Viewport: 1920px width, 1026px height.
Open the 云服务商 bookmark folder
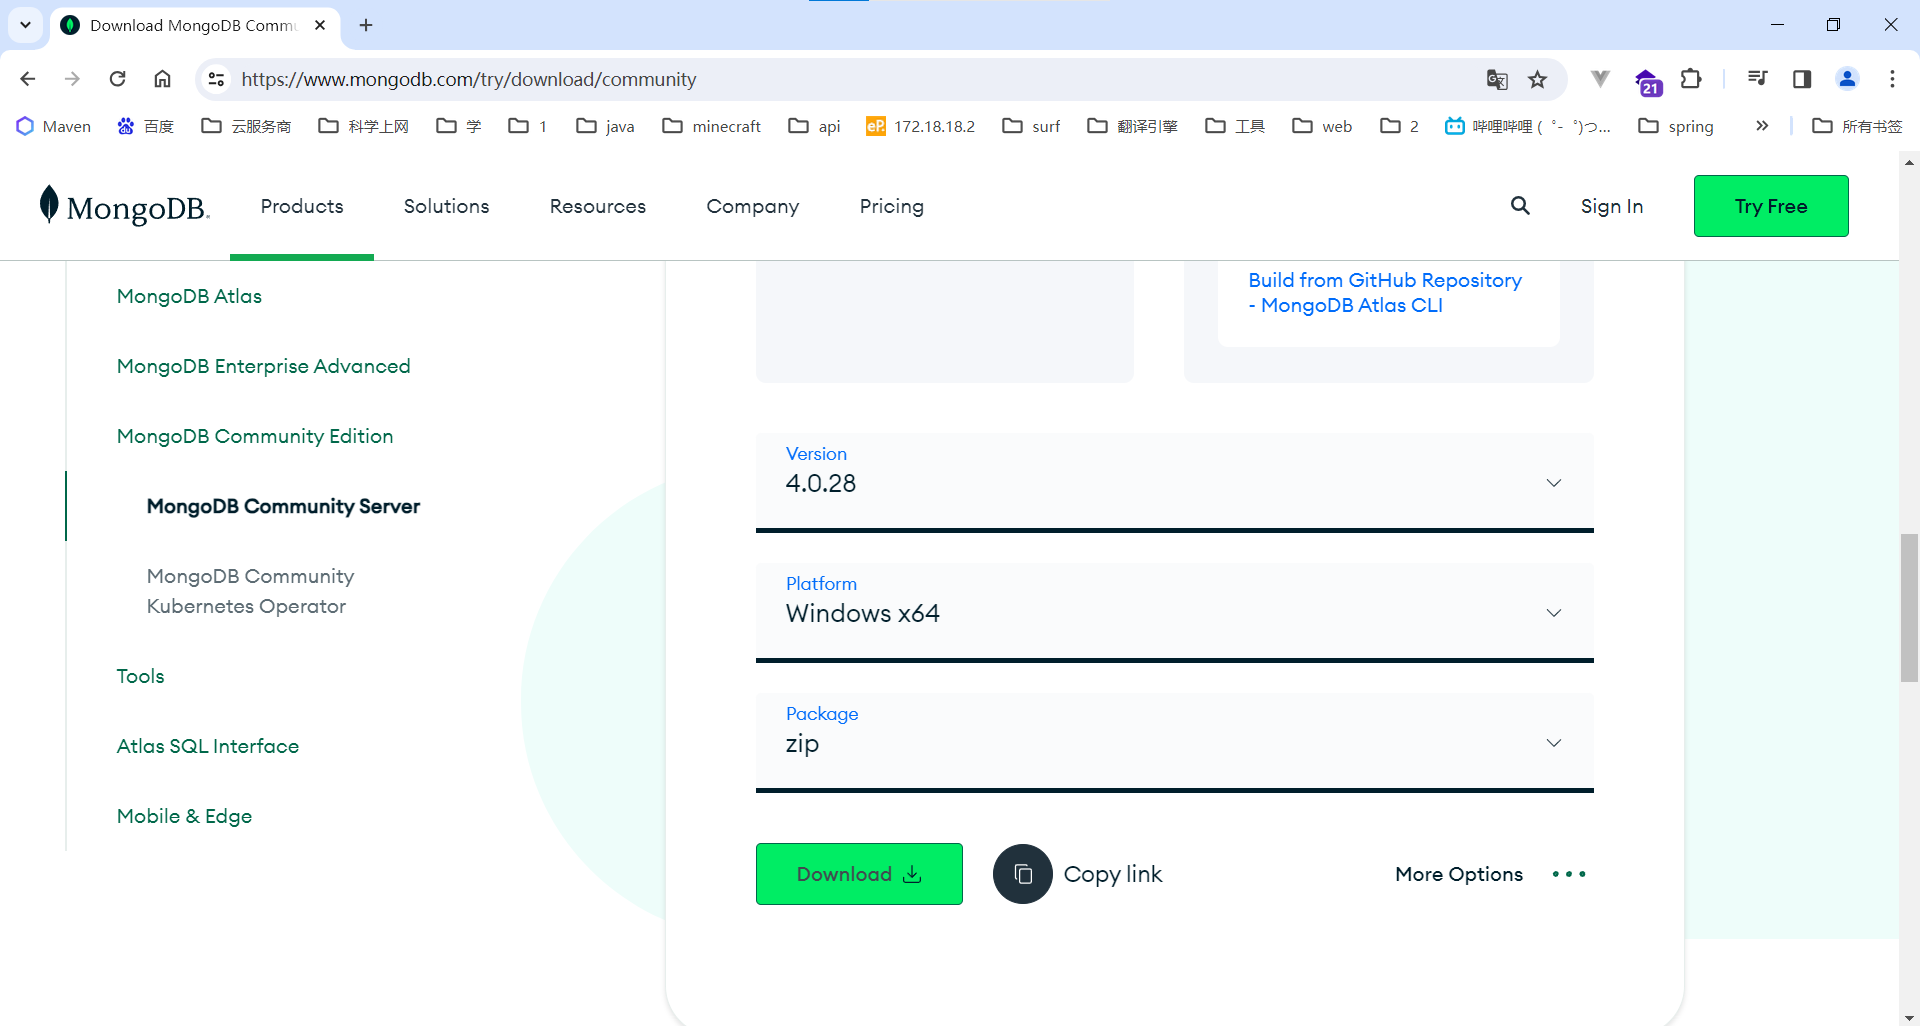[x=246, y=126]
